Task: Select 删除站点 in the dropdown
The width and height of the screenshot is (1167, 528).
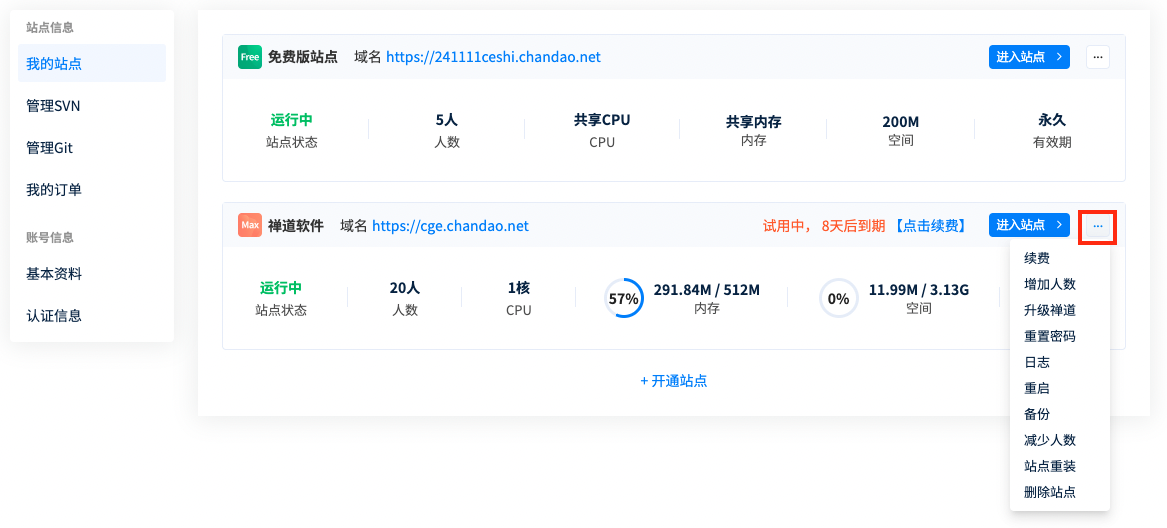Action: pyautogui.click(x=1049, y=492)
